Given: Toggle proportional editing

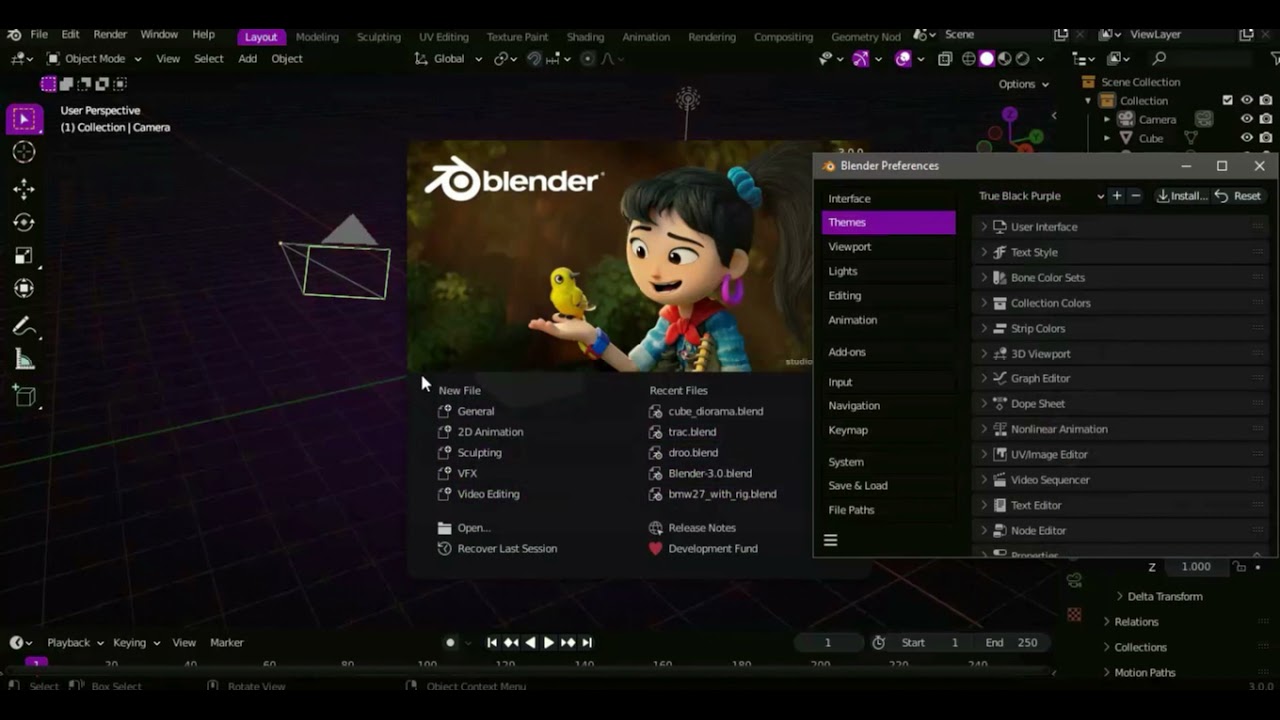Looking at the screenshot, I should tap(588, 59).
